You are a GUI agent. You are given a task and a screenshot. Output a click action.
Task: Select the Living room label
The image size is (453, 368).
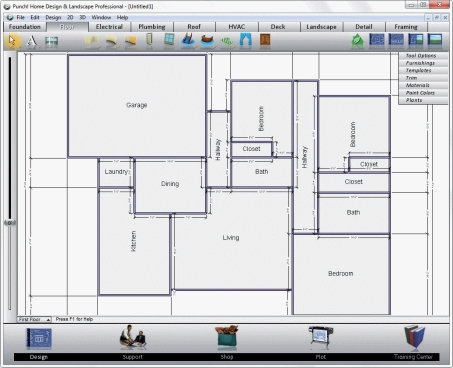click(231, 238)
